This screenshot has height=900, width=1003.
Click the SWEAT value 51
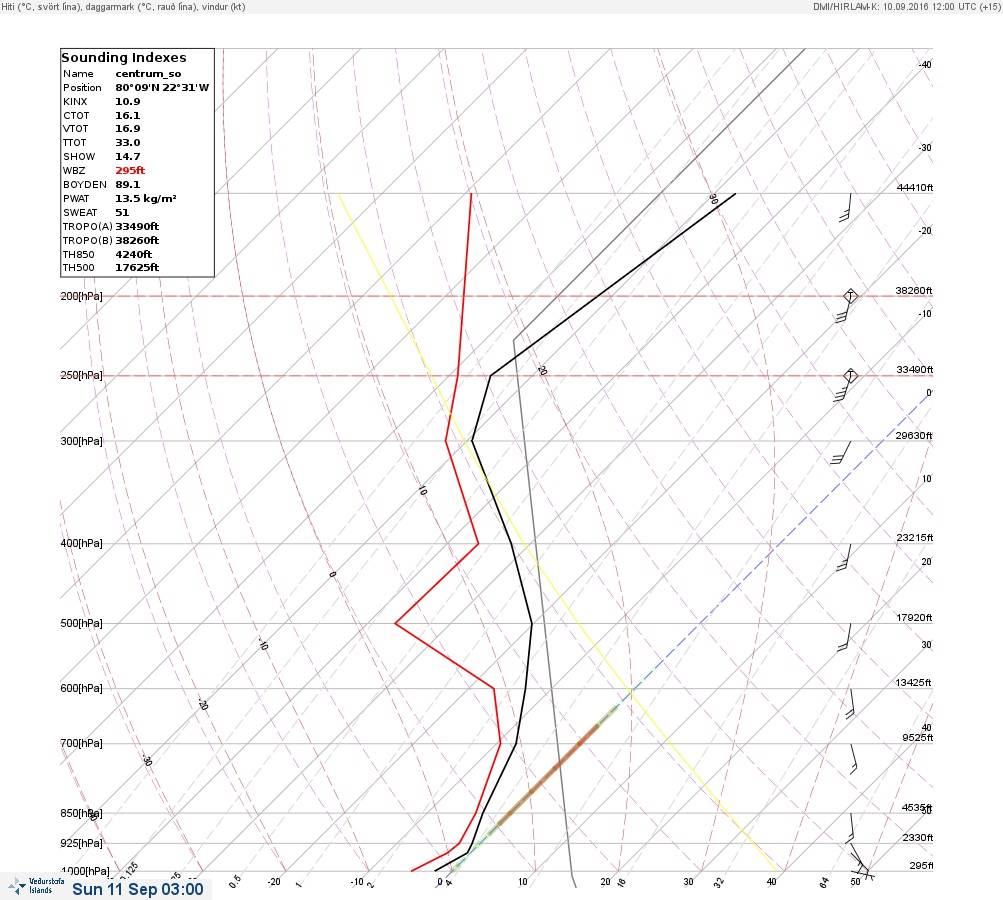pos(122,212)
